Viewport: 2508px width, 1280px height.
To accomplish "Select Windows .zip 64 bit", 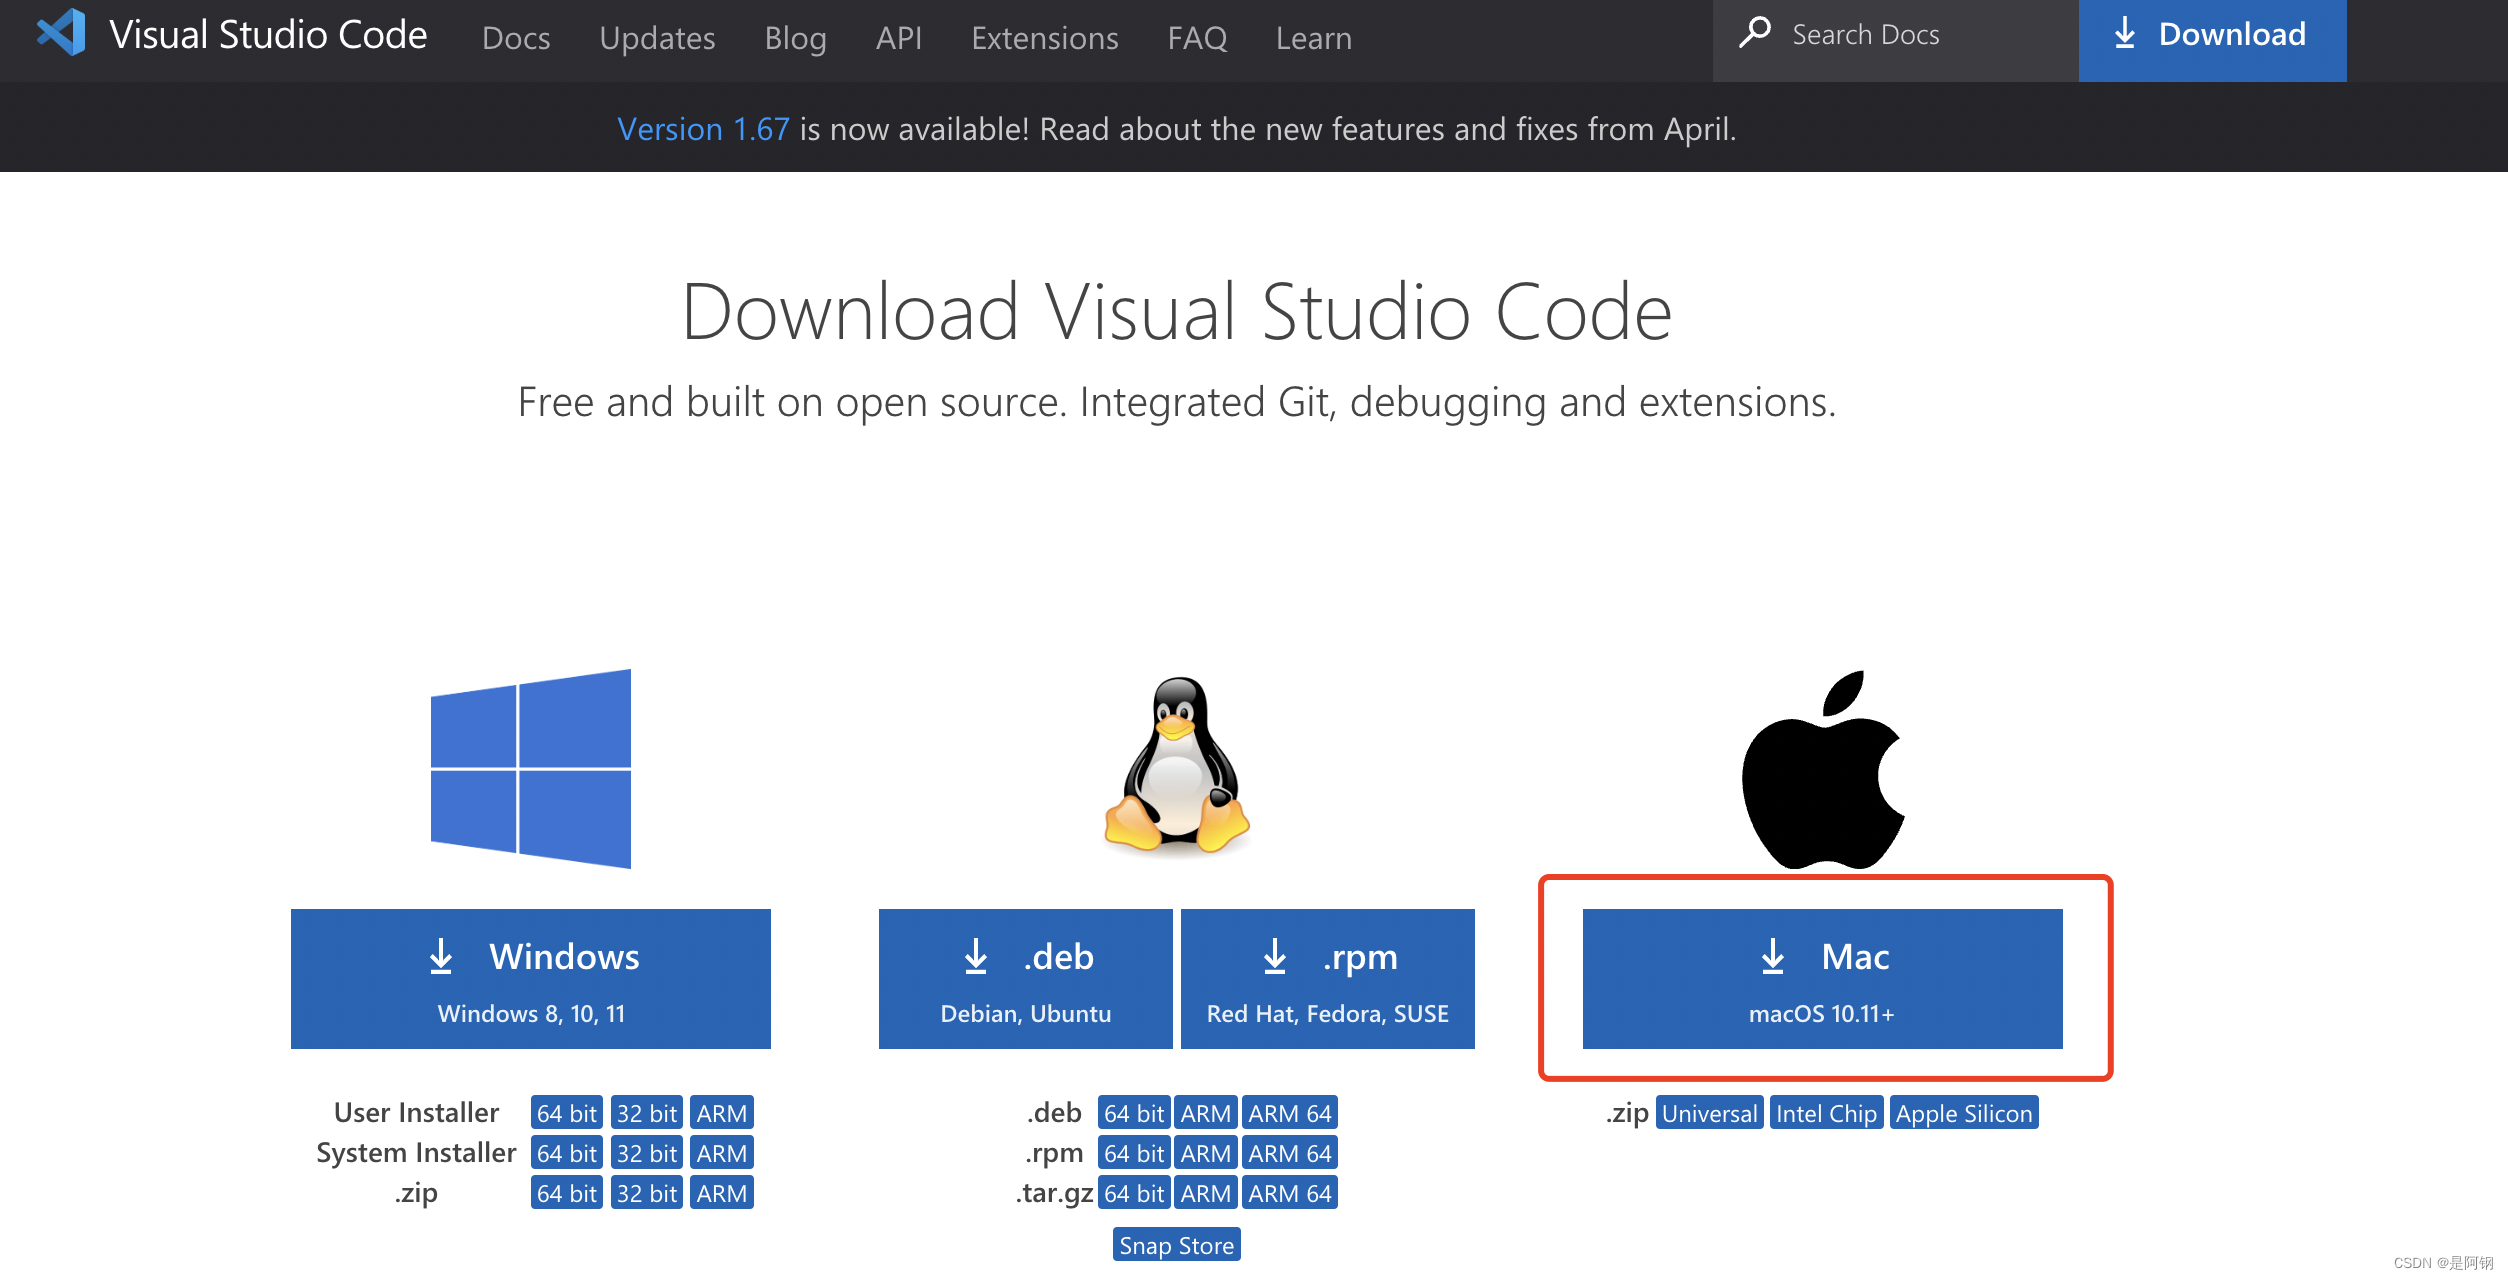I will (566, 1193).
